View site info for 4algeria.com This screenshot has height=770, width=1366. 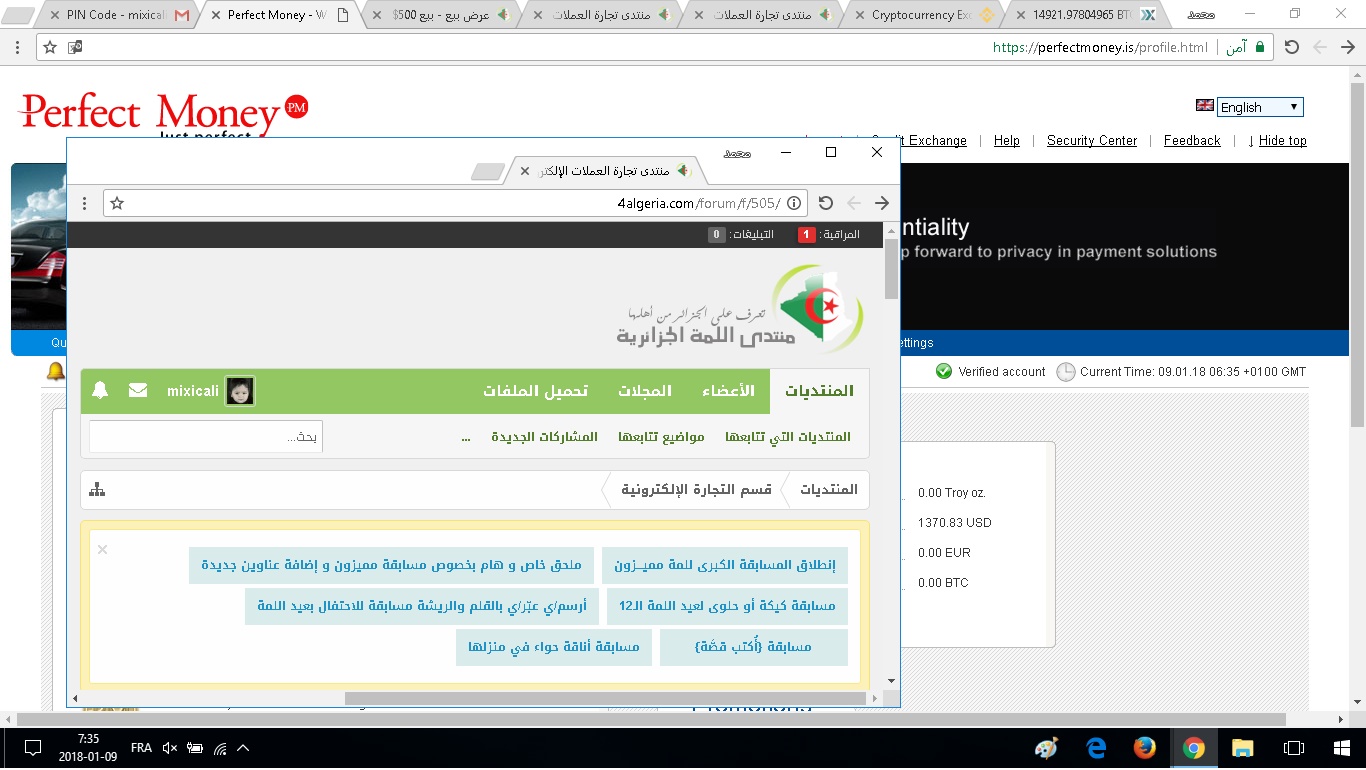coord(794,203)
